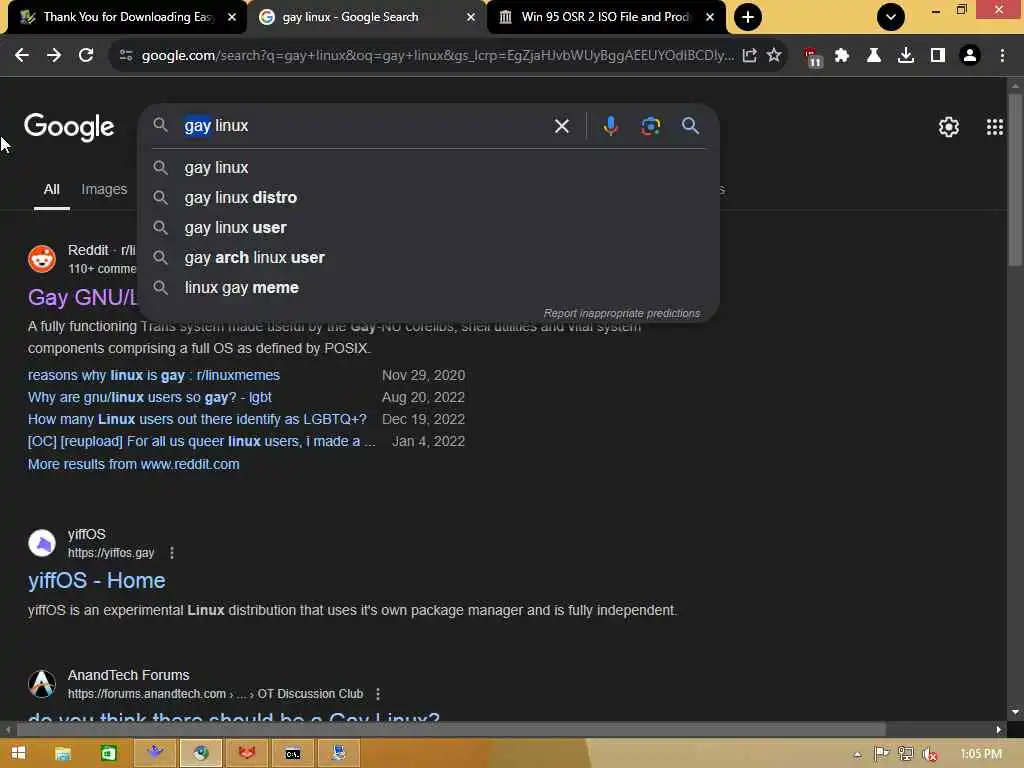Click the muted volume tray icon
The width and height of the screenshot is (1024, 768).
[930, 754]
